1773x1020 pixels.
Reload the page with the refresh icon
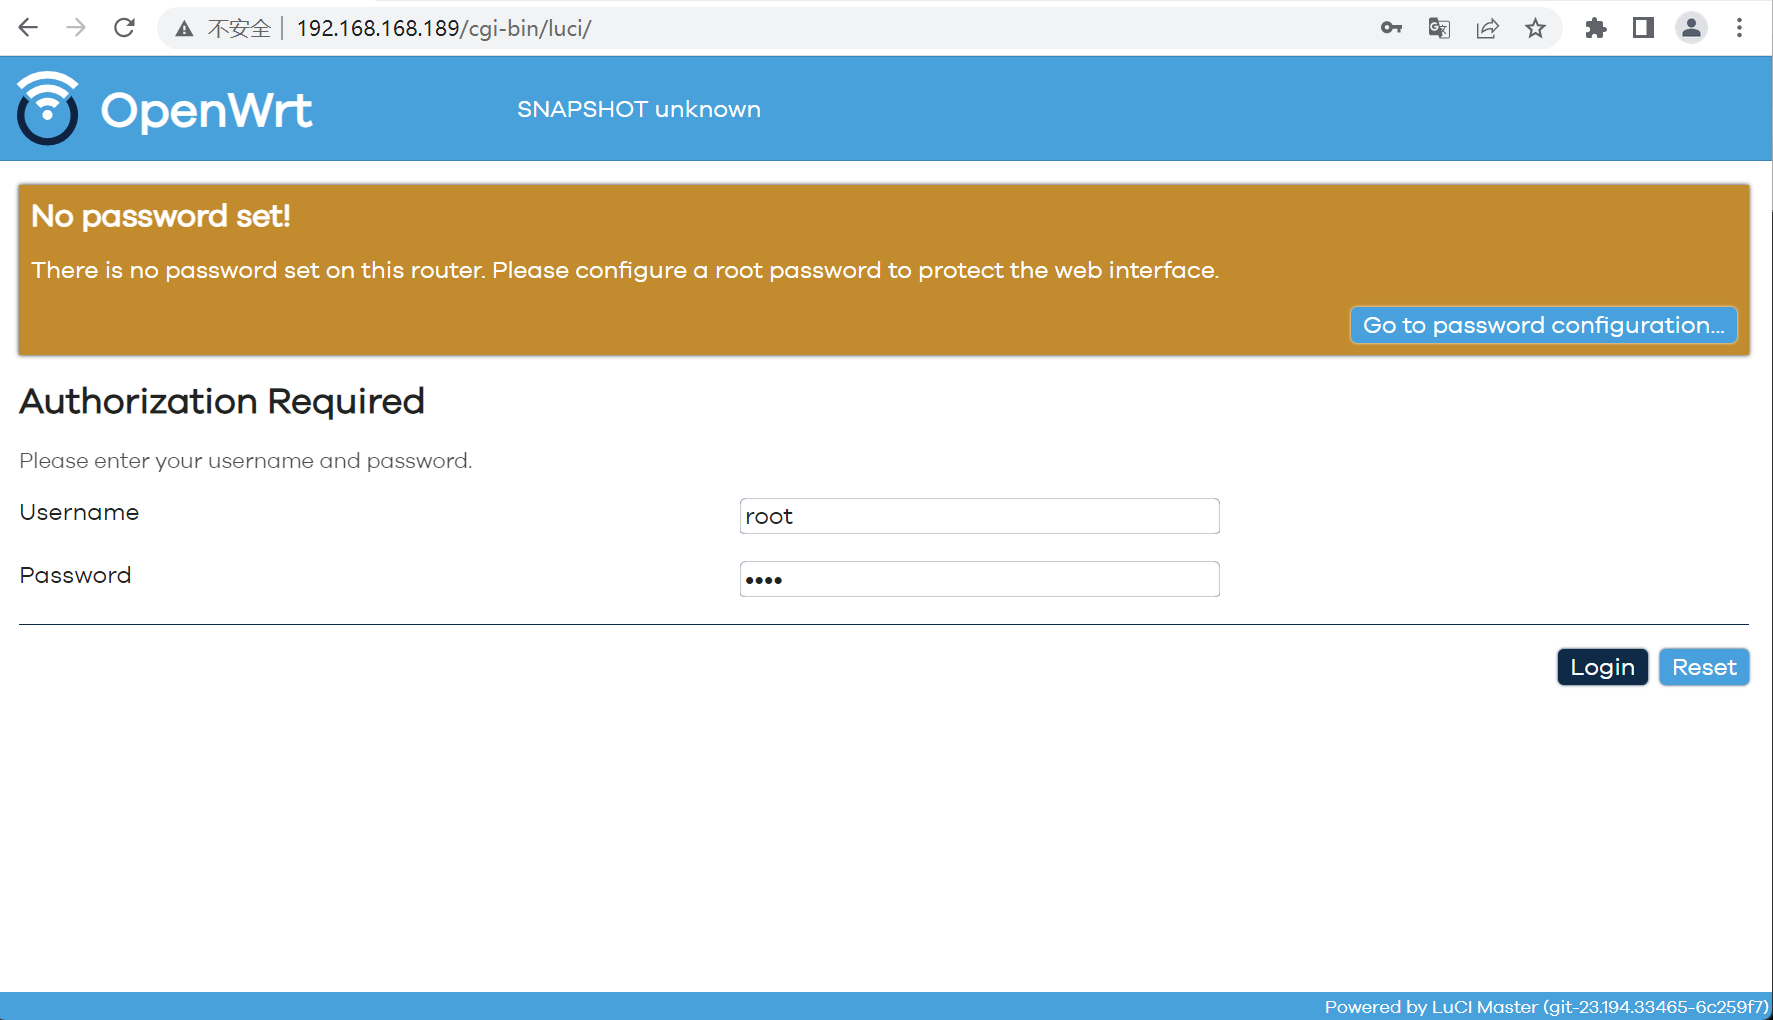[124, 28]
